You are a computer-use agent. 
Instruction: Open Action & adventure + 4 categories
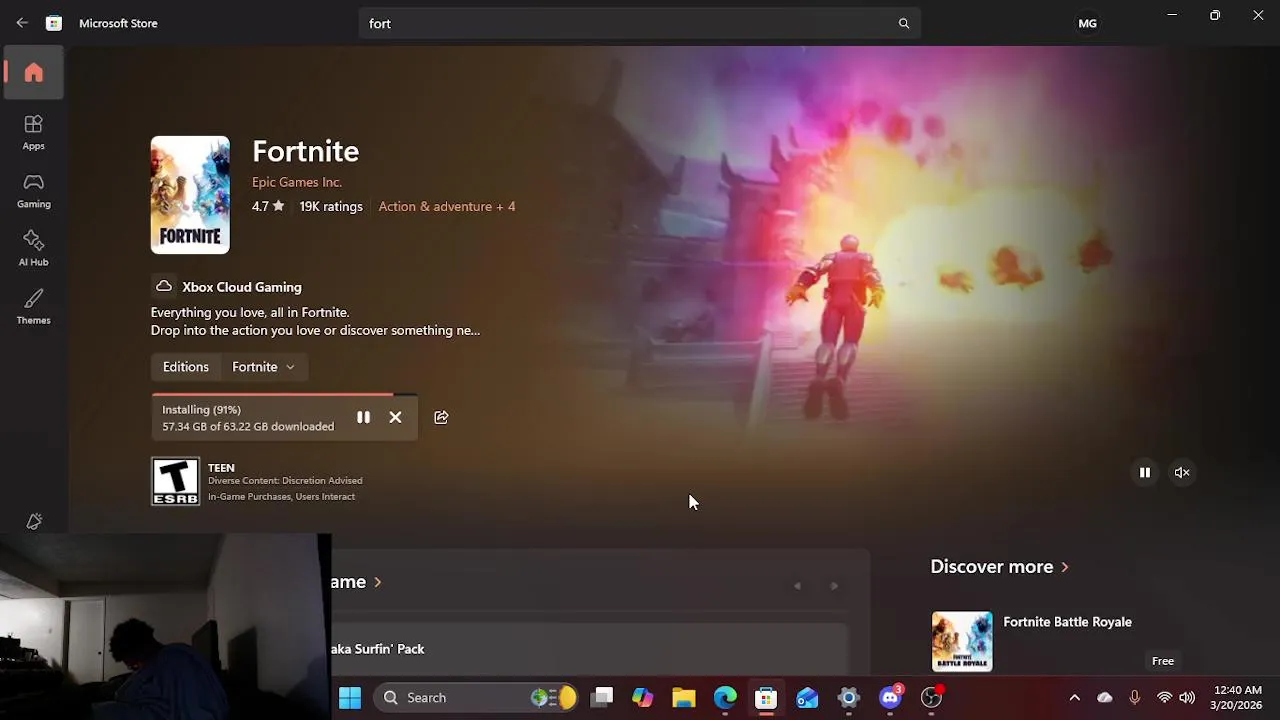[447, 206]
